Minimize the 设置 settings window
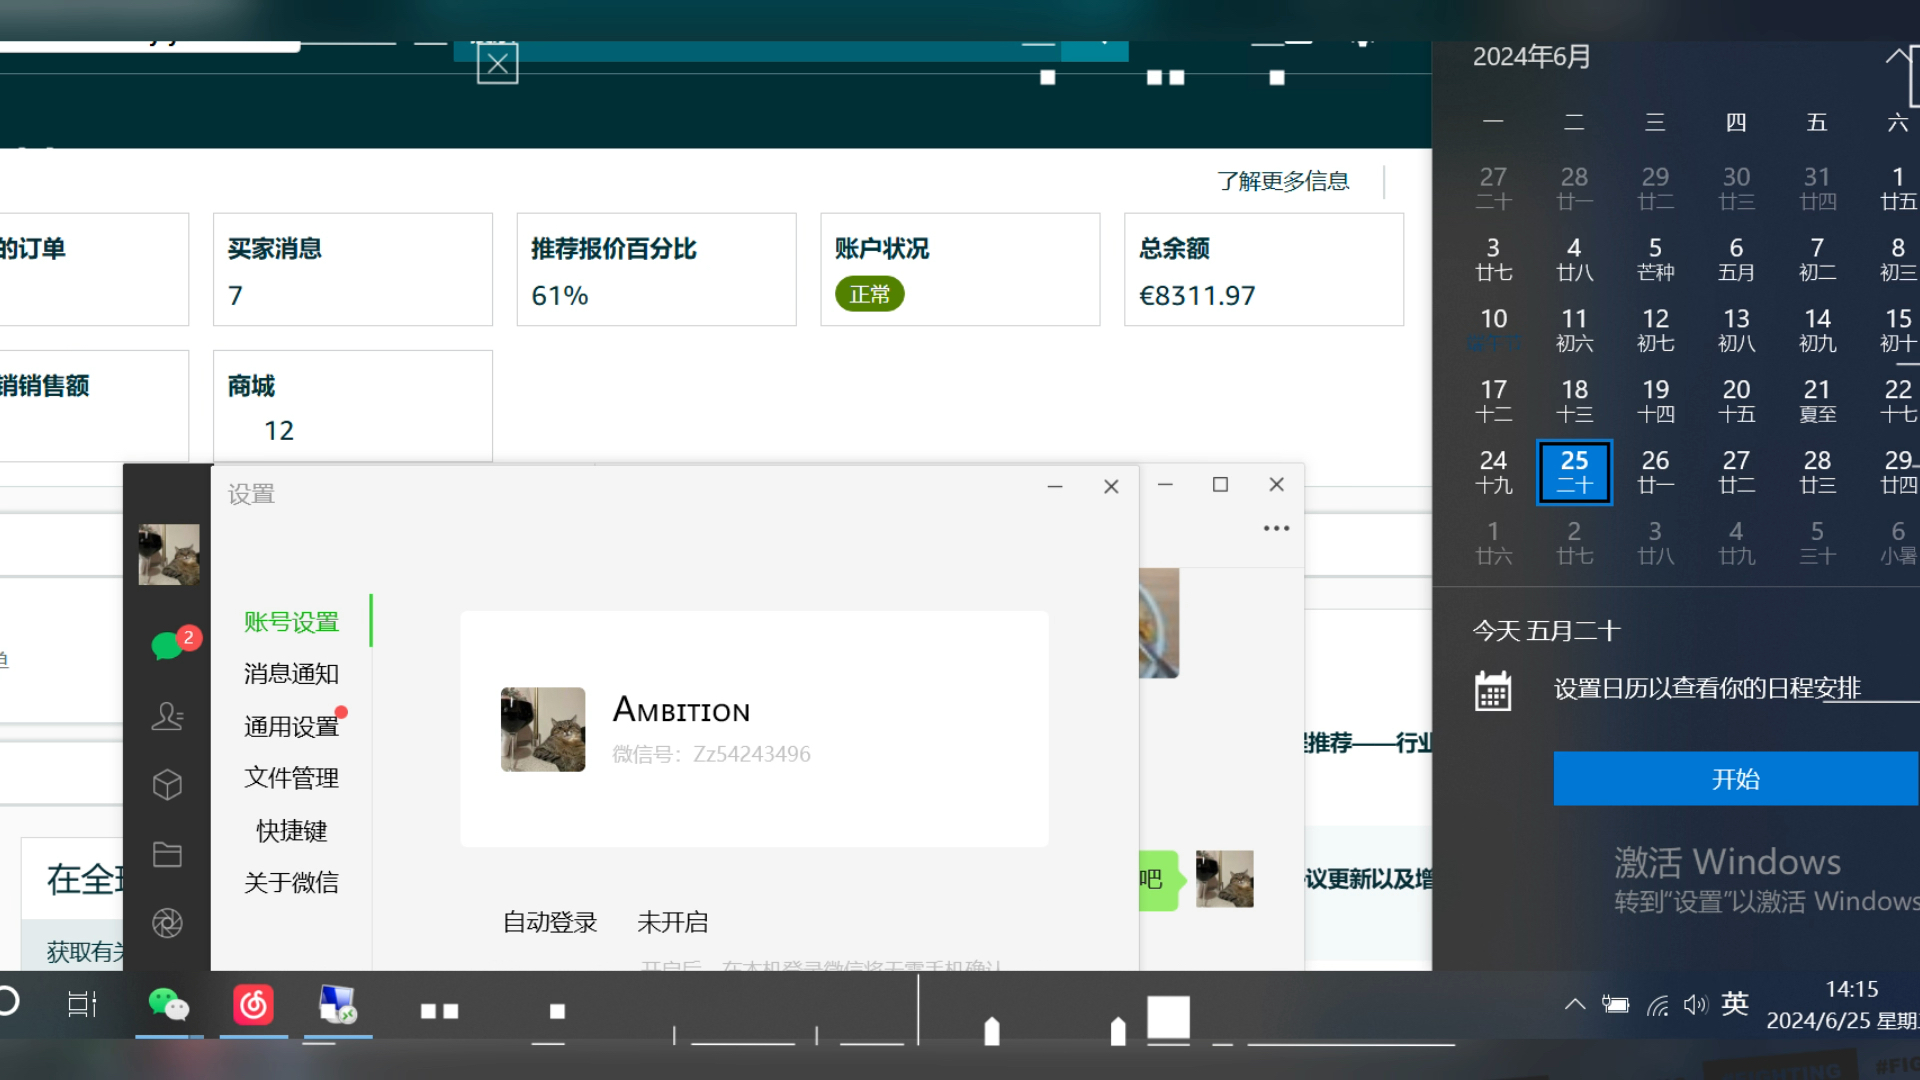The width and height of the screenshot is (1920, 1080). point(1055,487)
